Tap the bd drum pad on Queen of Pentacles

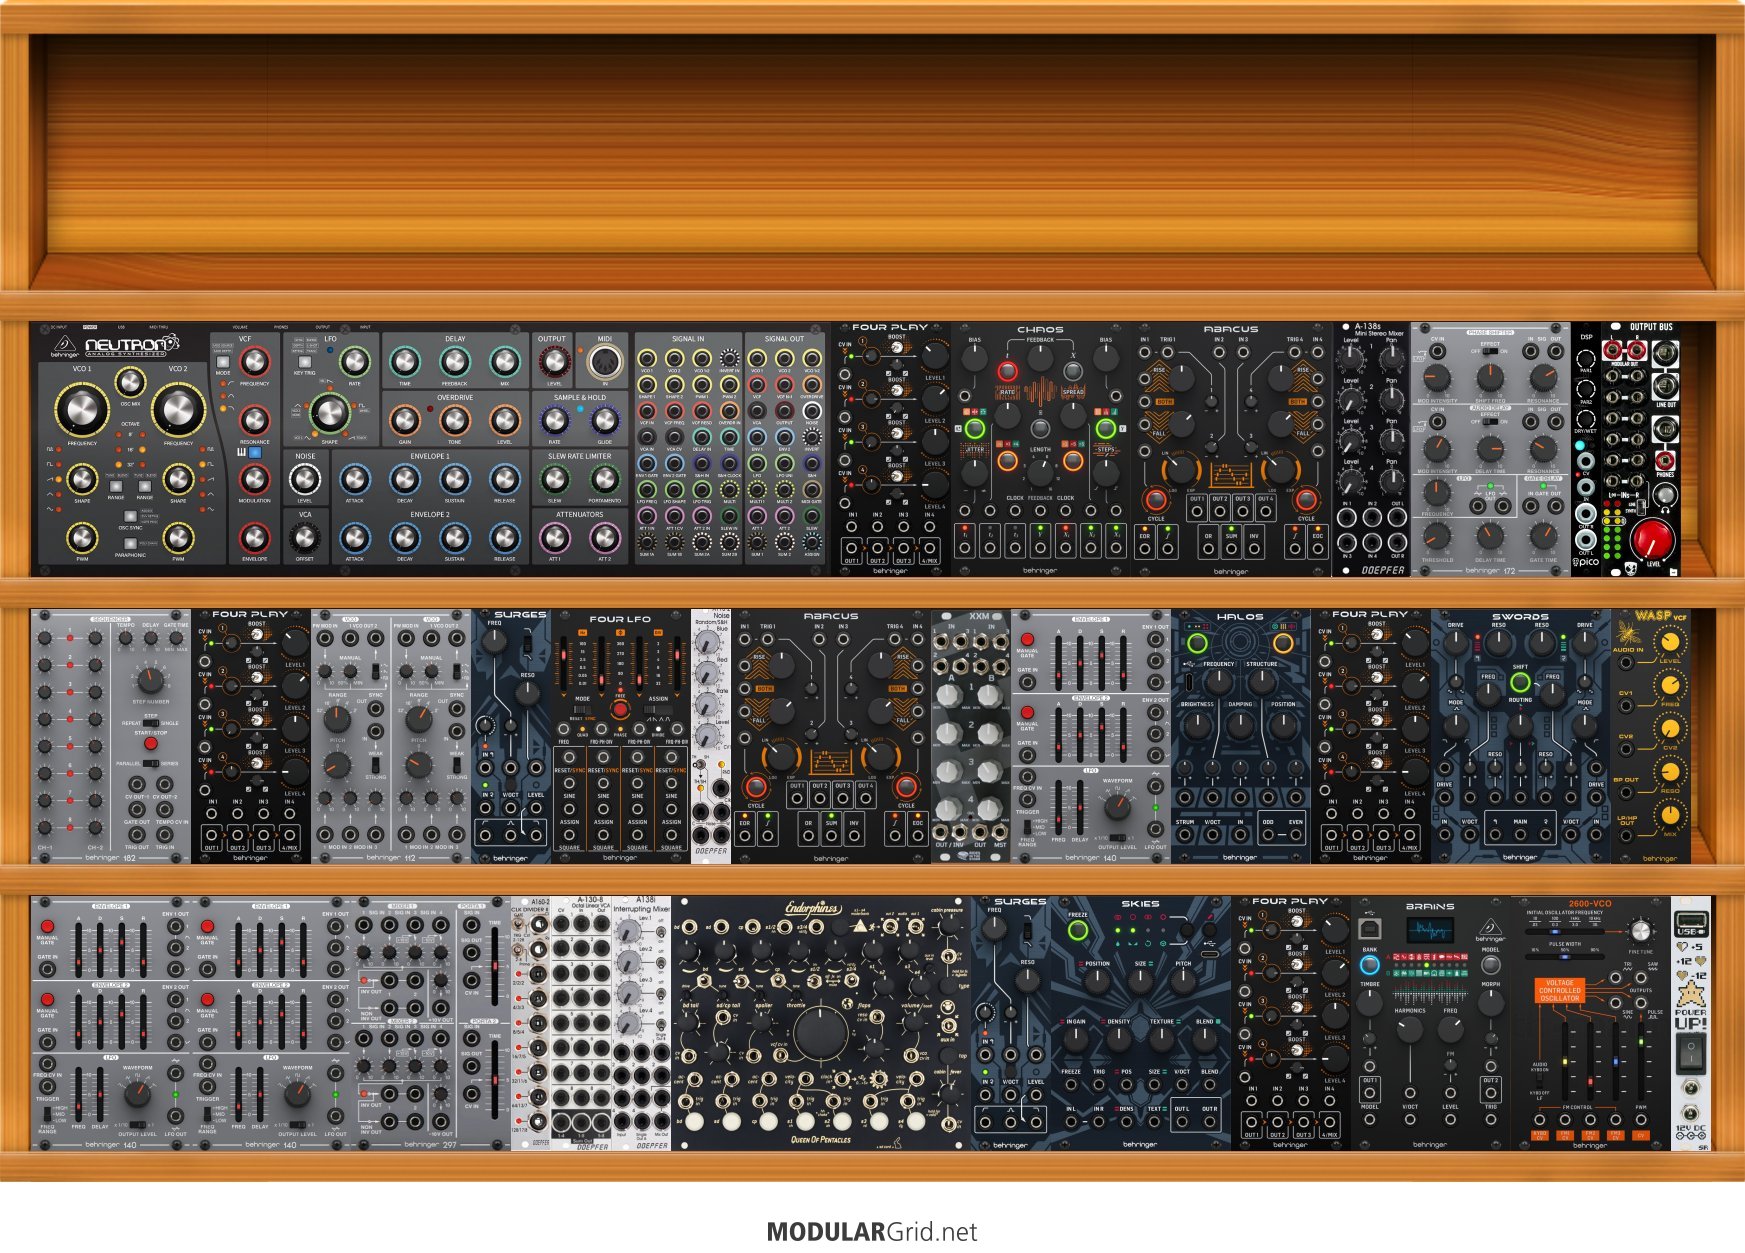pos(693,1122)
